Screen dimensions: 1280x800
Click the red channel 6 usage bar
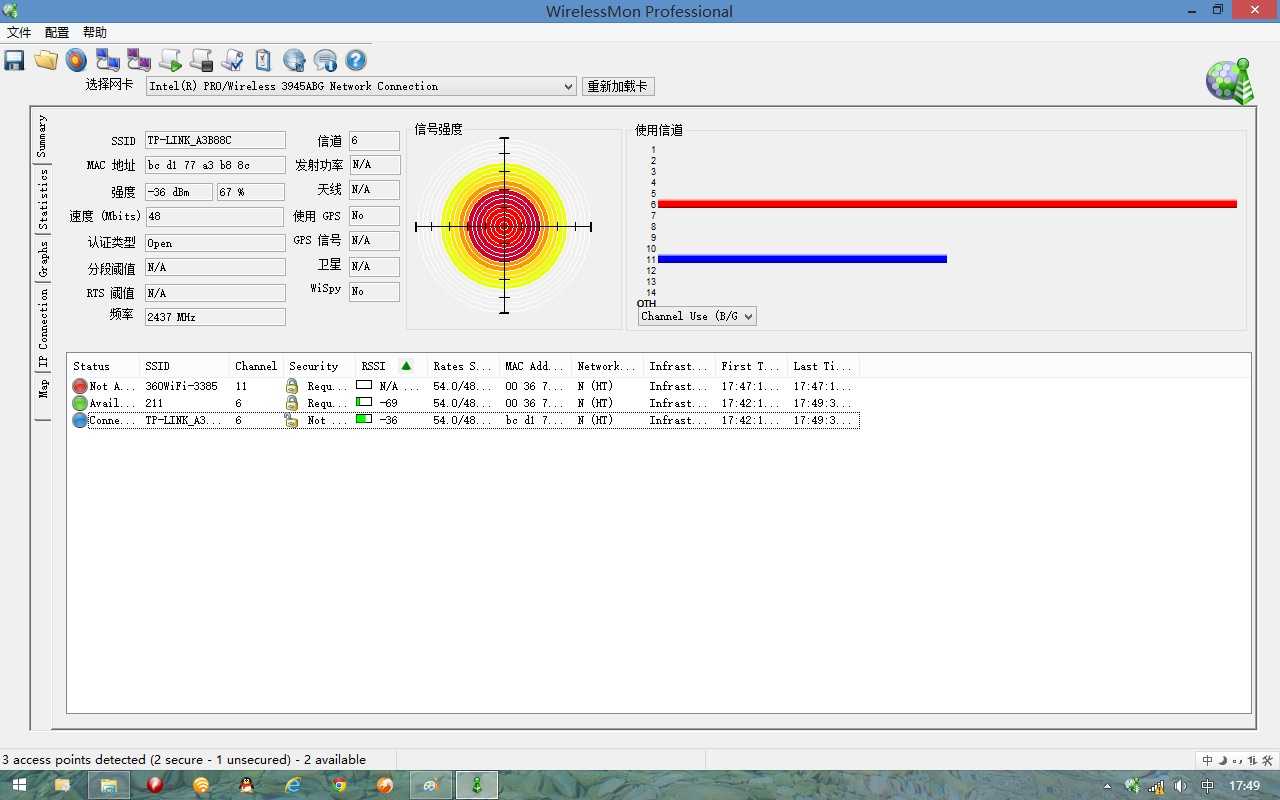pos(947,204)
